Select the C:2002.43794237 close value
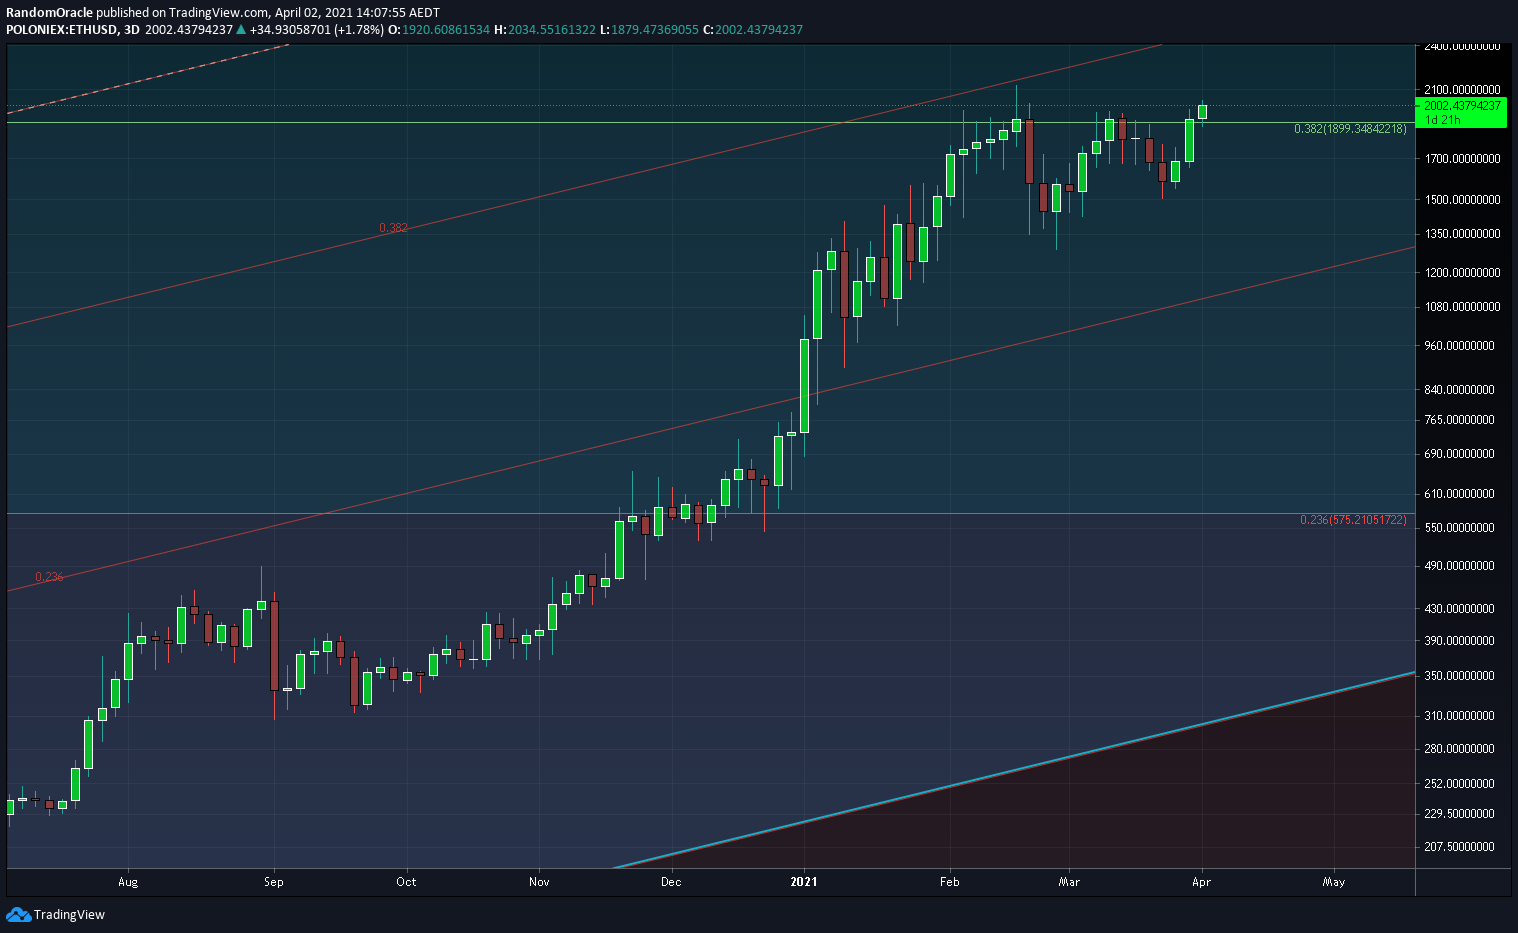Screen dimensions: 1518x933 pos(753,30)
